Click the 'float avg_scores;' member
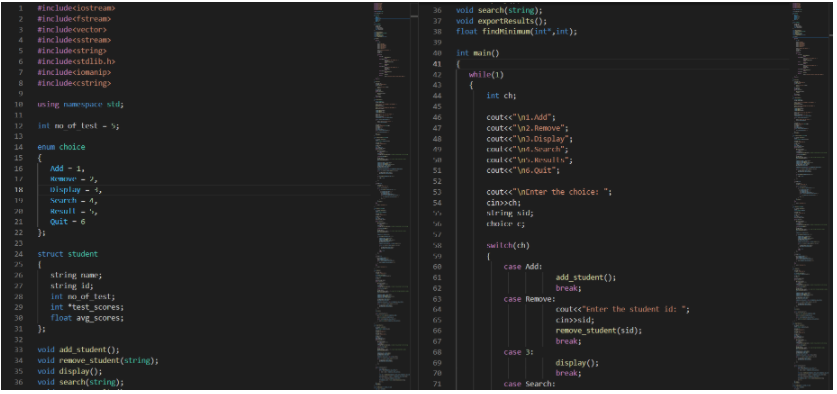The width and height of the screenshot is (837, 394). [x=86, y=318]
